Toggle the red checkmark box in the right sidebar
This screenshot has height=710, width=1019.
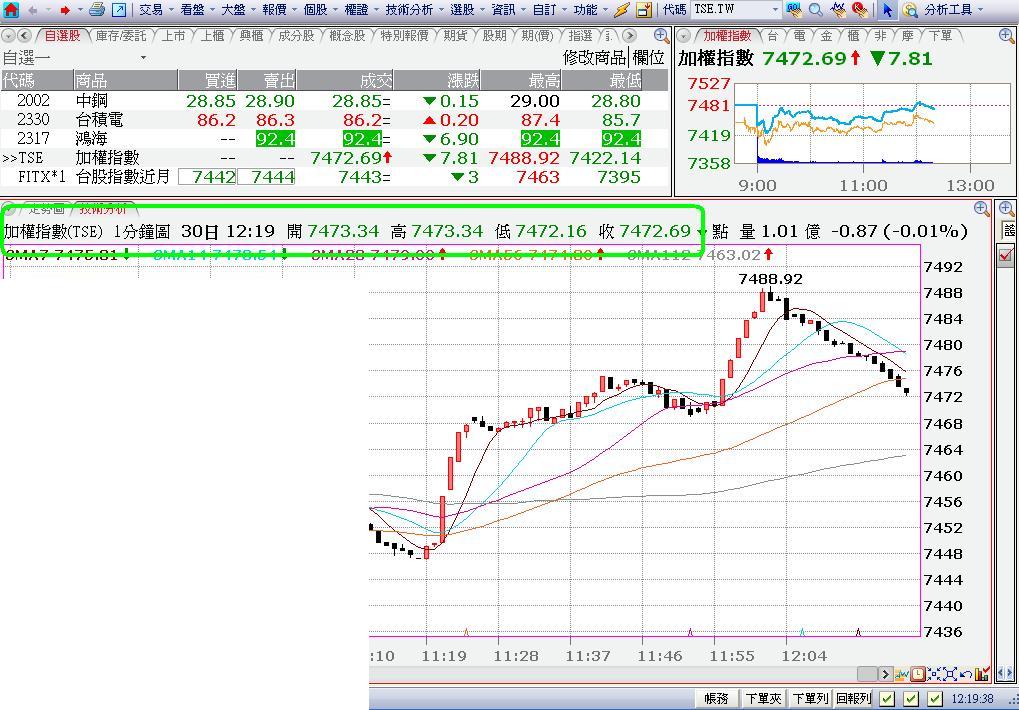pos(1006,255)
